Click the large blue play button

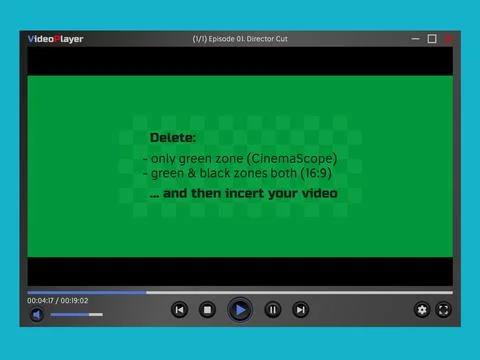point(240,310)
